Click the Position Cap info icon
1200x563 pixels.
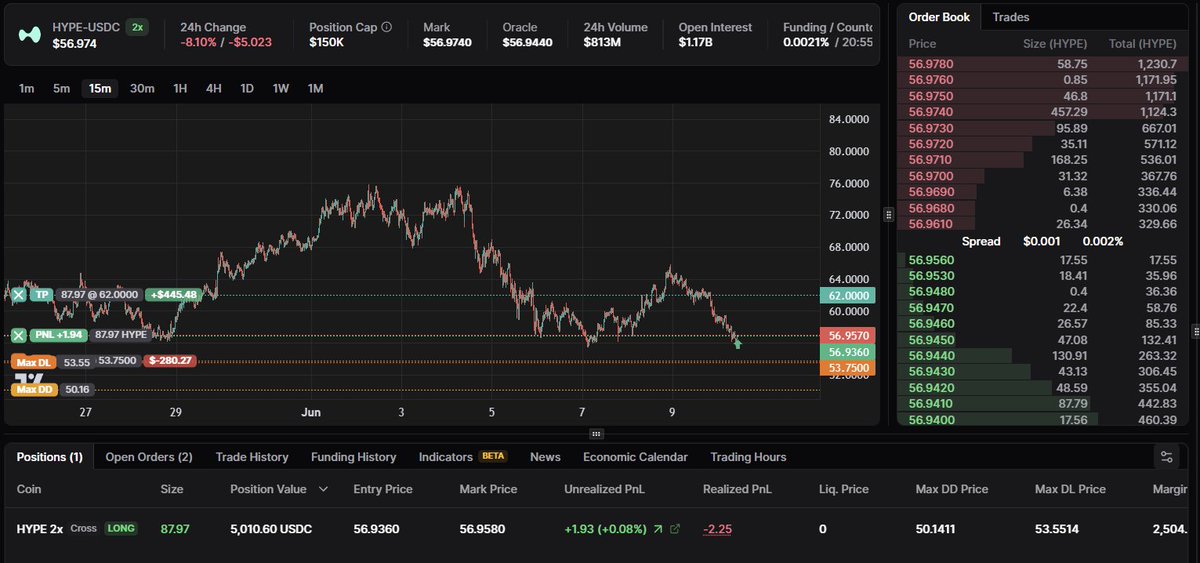tap(387, 27)
